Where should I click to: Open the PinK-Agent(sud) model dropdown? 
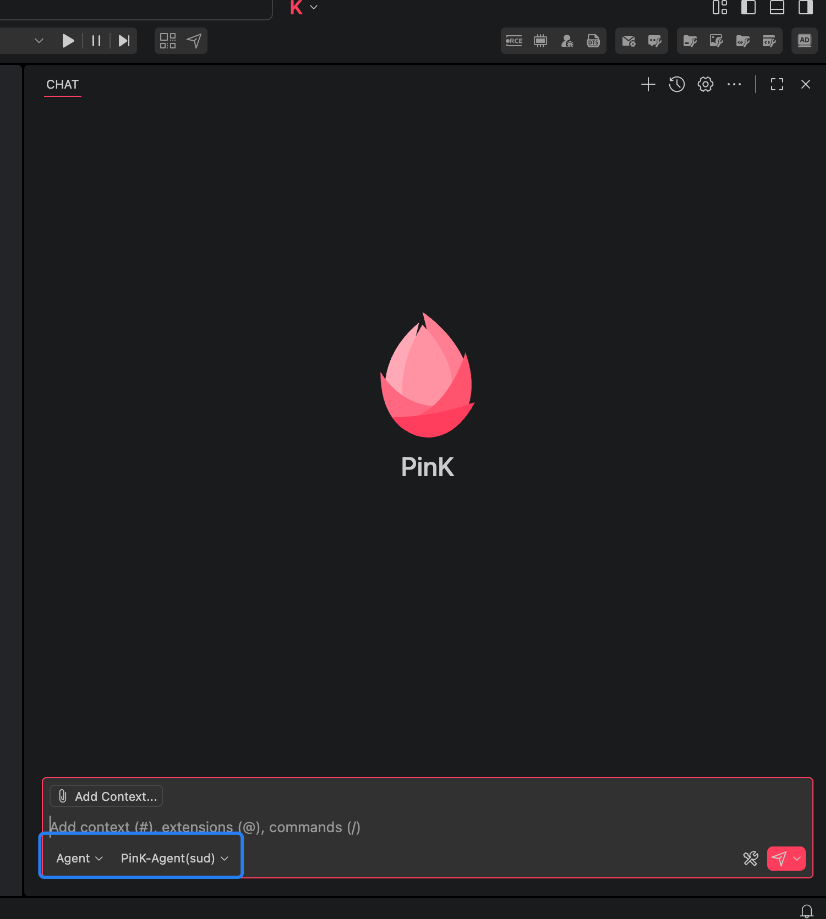click(x=174, y=858)
